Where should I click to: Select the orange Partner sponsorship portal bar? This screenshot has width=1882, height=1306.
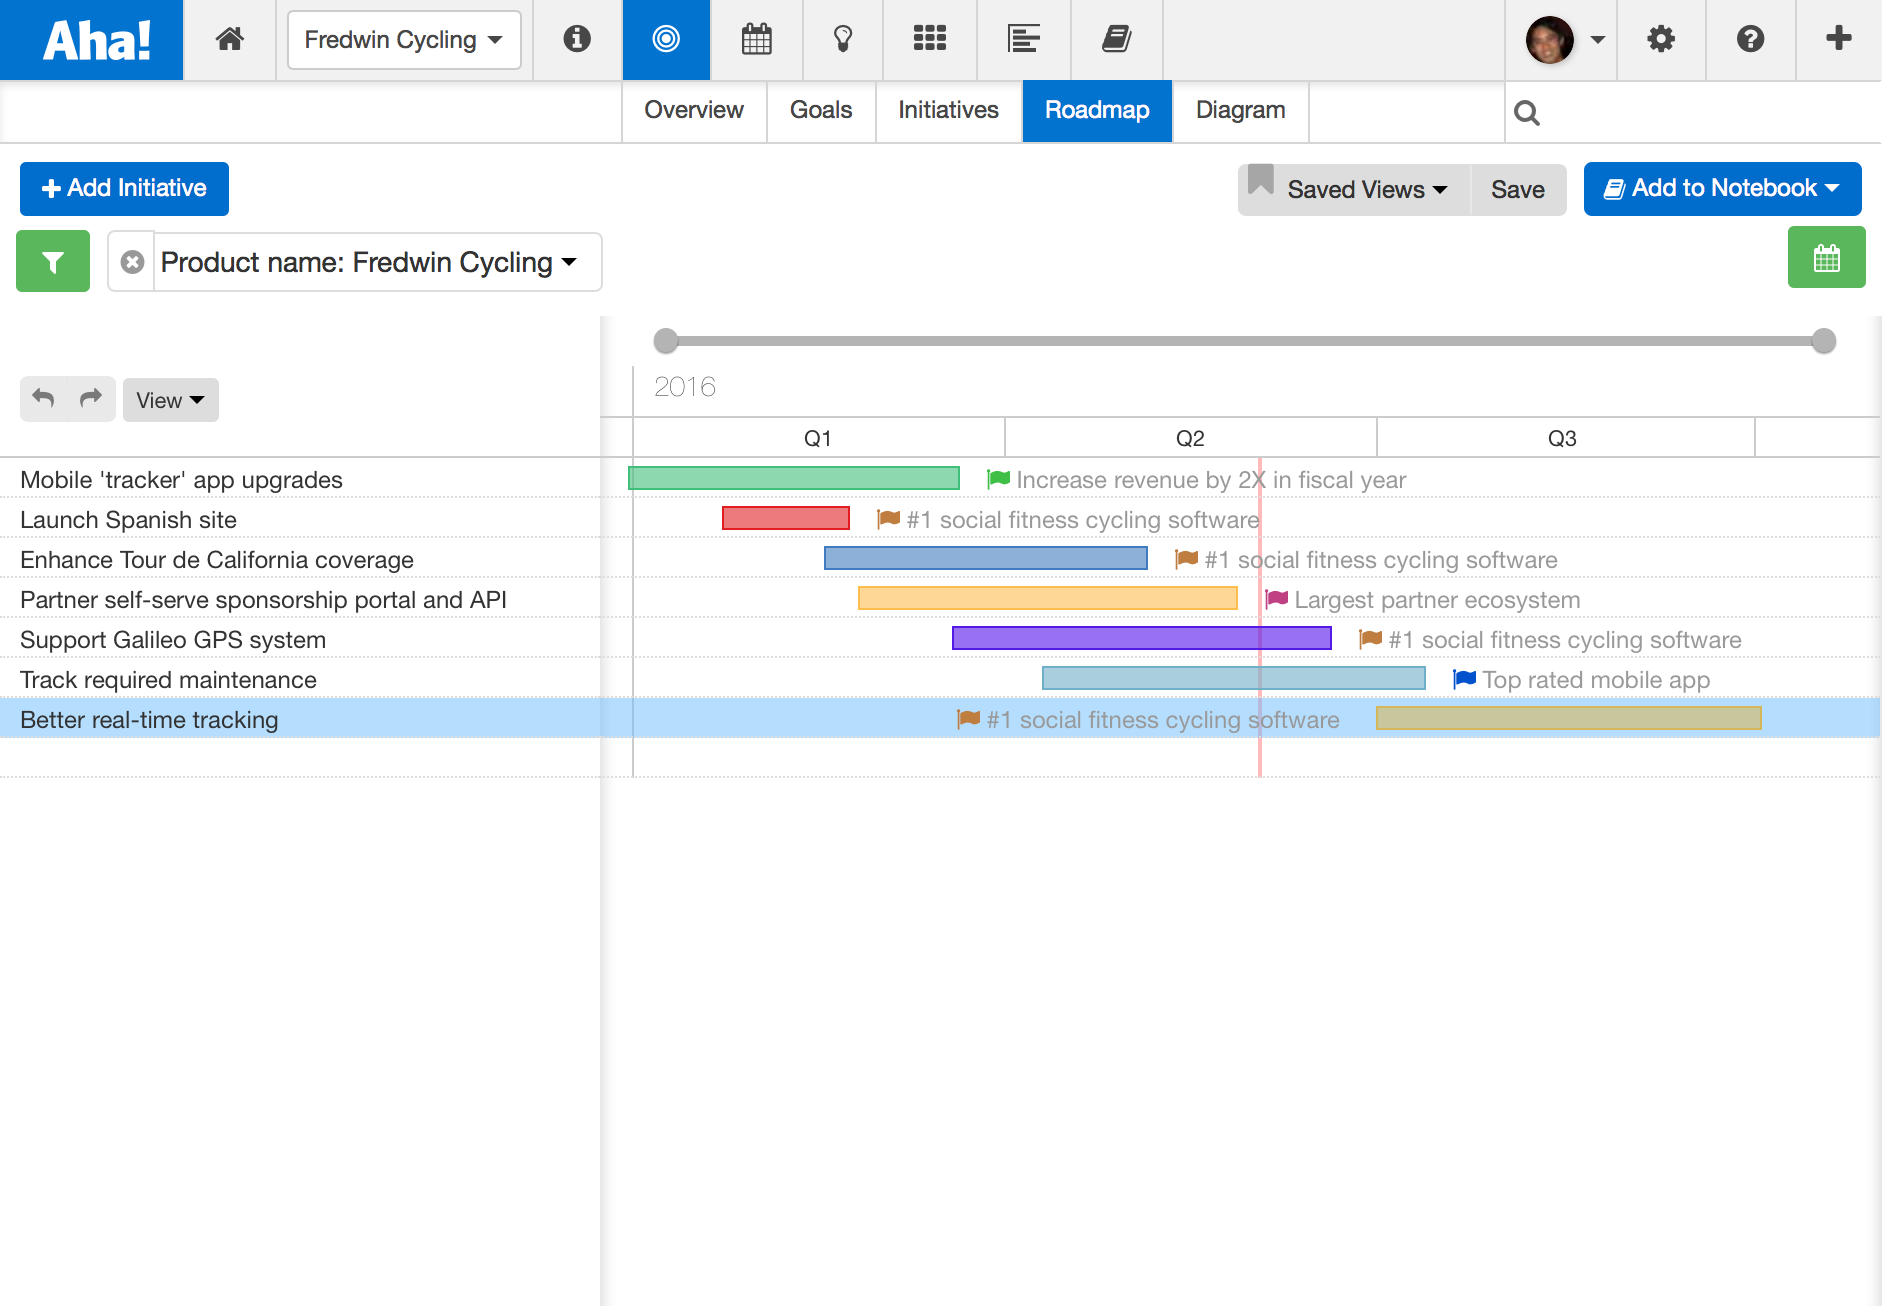(1048, 598)
